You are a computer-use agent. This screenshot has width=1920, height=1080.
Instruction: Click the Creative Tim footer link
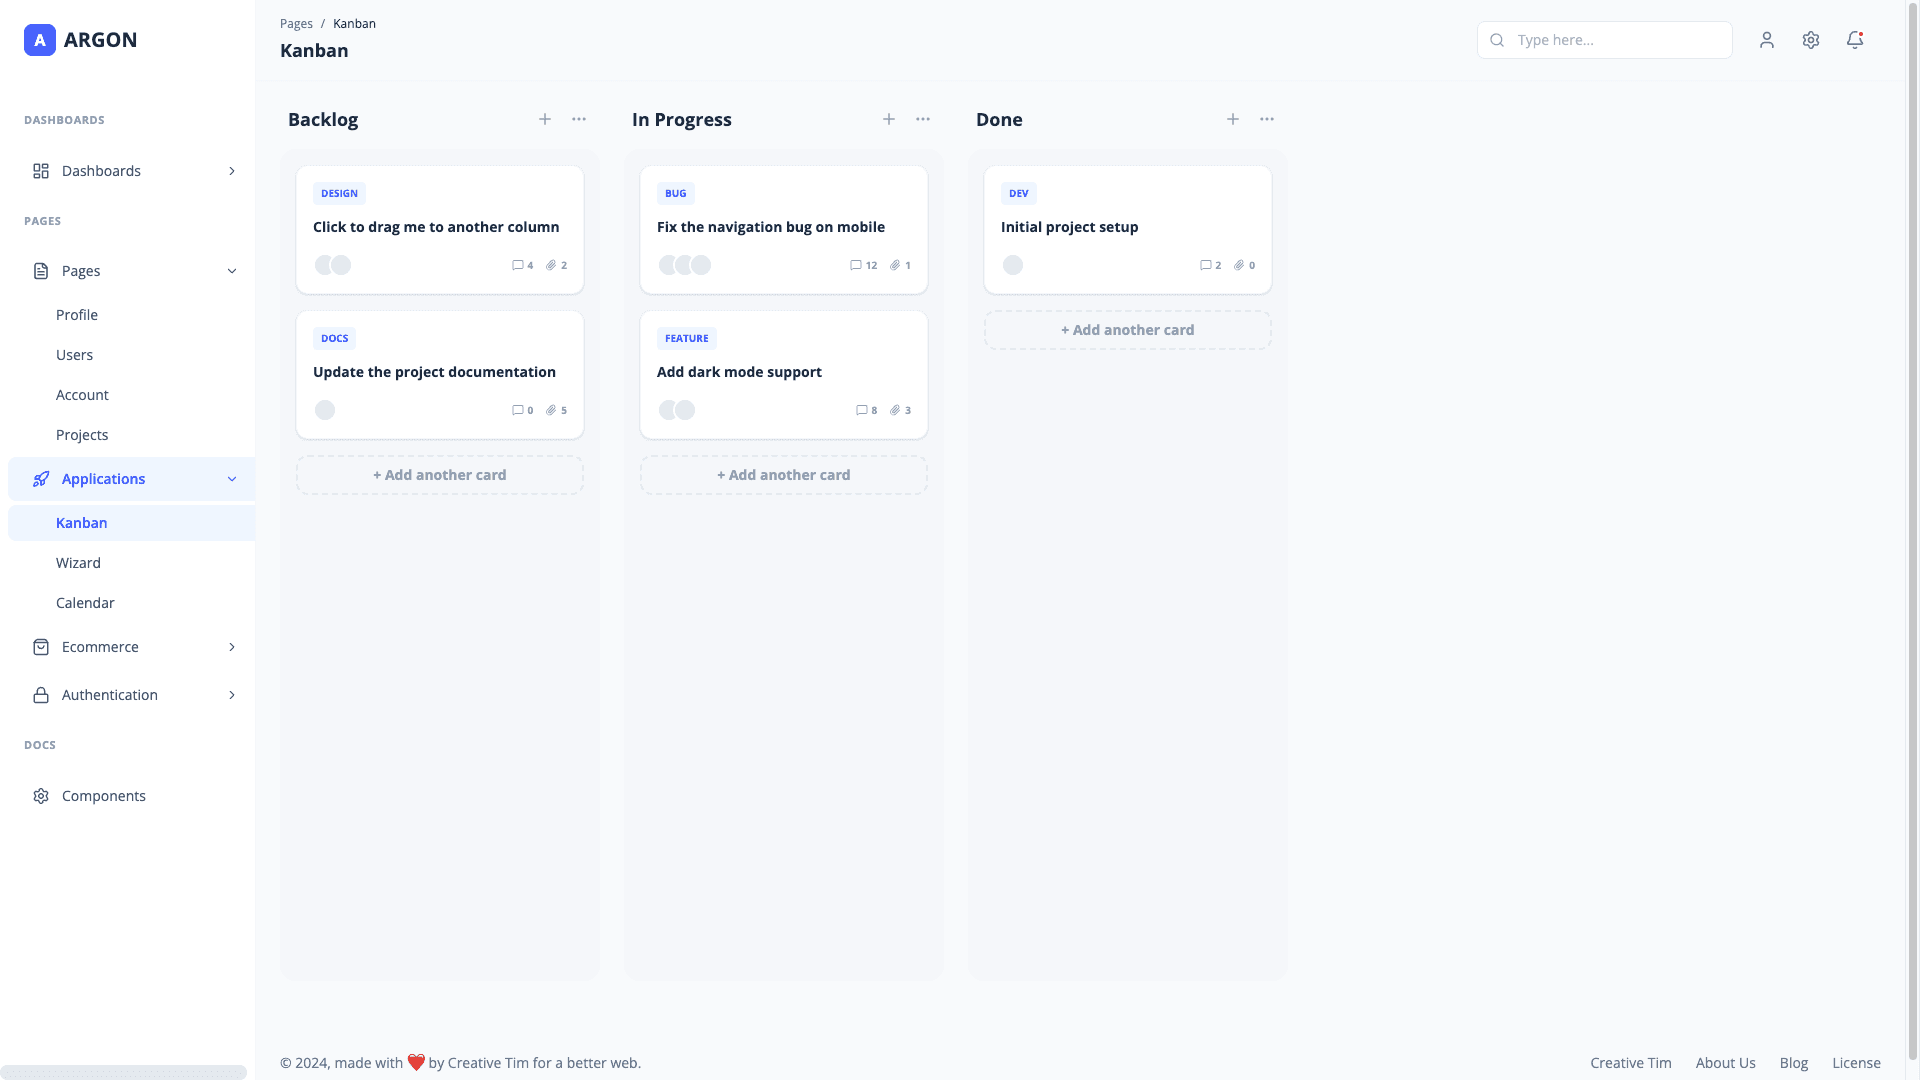[1630, 1063]
